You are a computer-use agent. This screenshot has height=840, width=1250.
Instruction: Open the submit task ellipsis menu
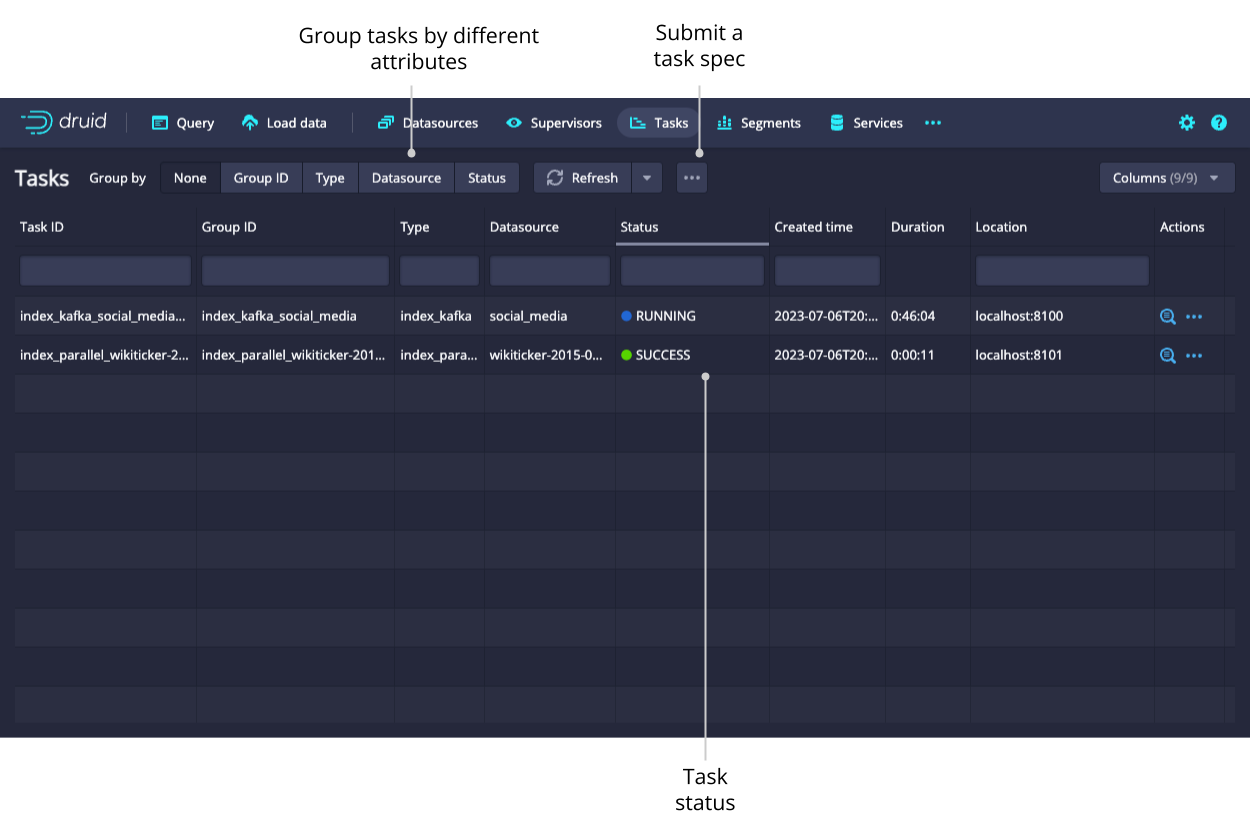692,178
